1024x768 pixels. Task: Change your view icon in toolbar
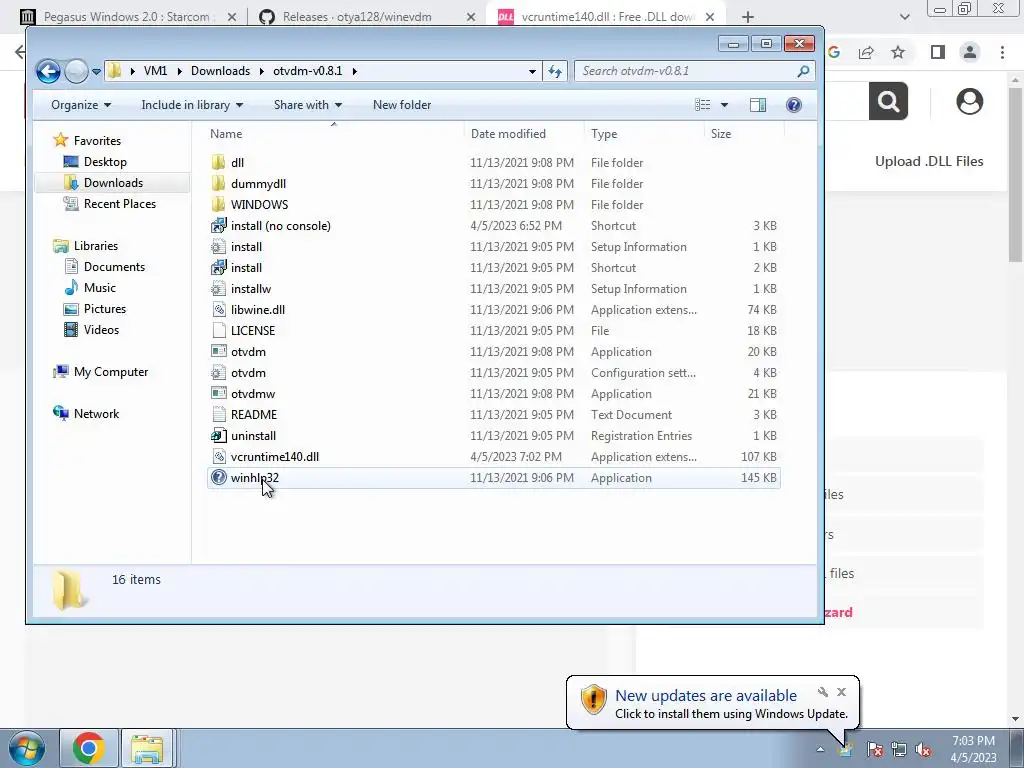point(703,105)
